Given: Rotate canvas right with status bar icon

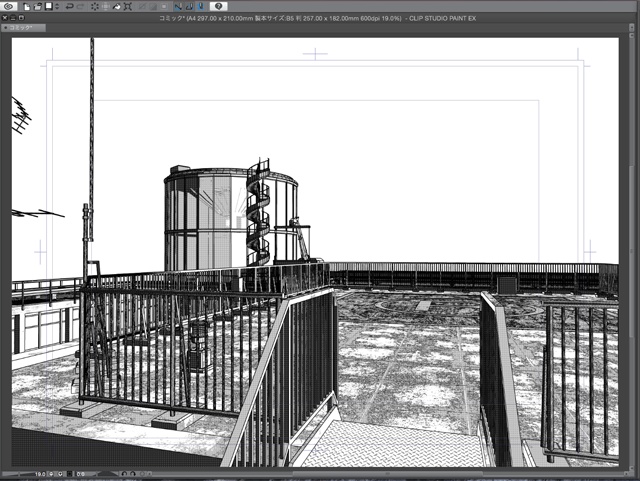Looking at the screenshot, I should coord(133,474).
